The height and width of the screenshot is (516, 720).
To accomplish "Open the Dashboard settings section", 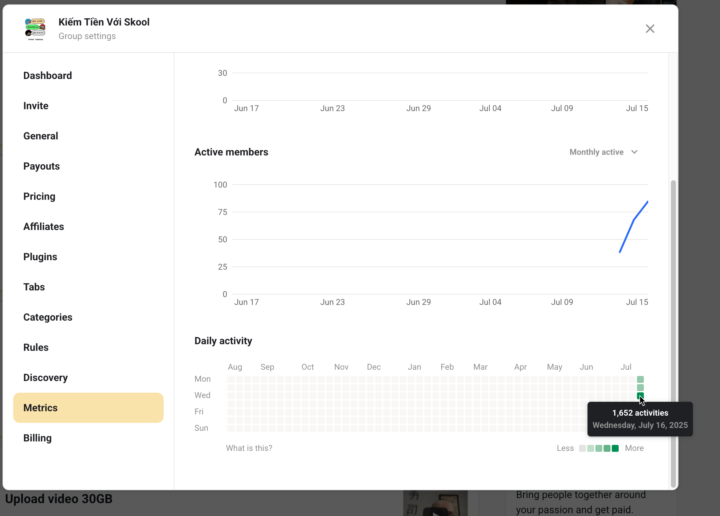I will [48, 76].
